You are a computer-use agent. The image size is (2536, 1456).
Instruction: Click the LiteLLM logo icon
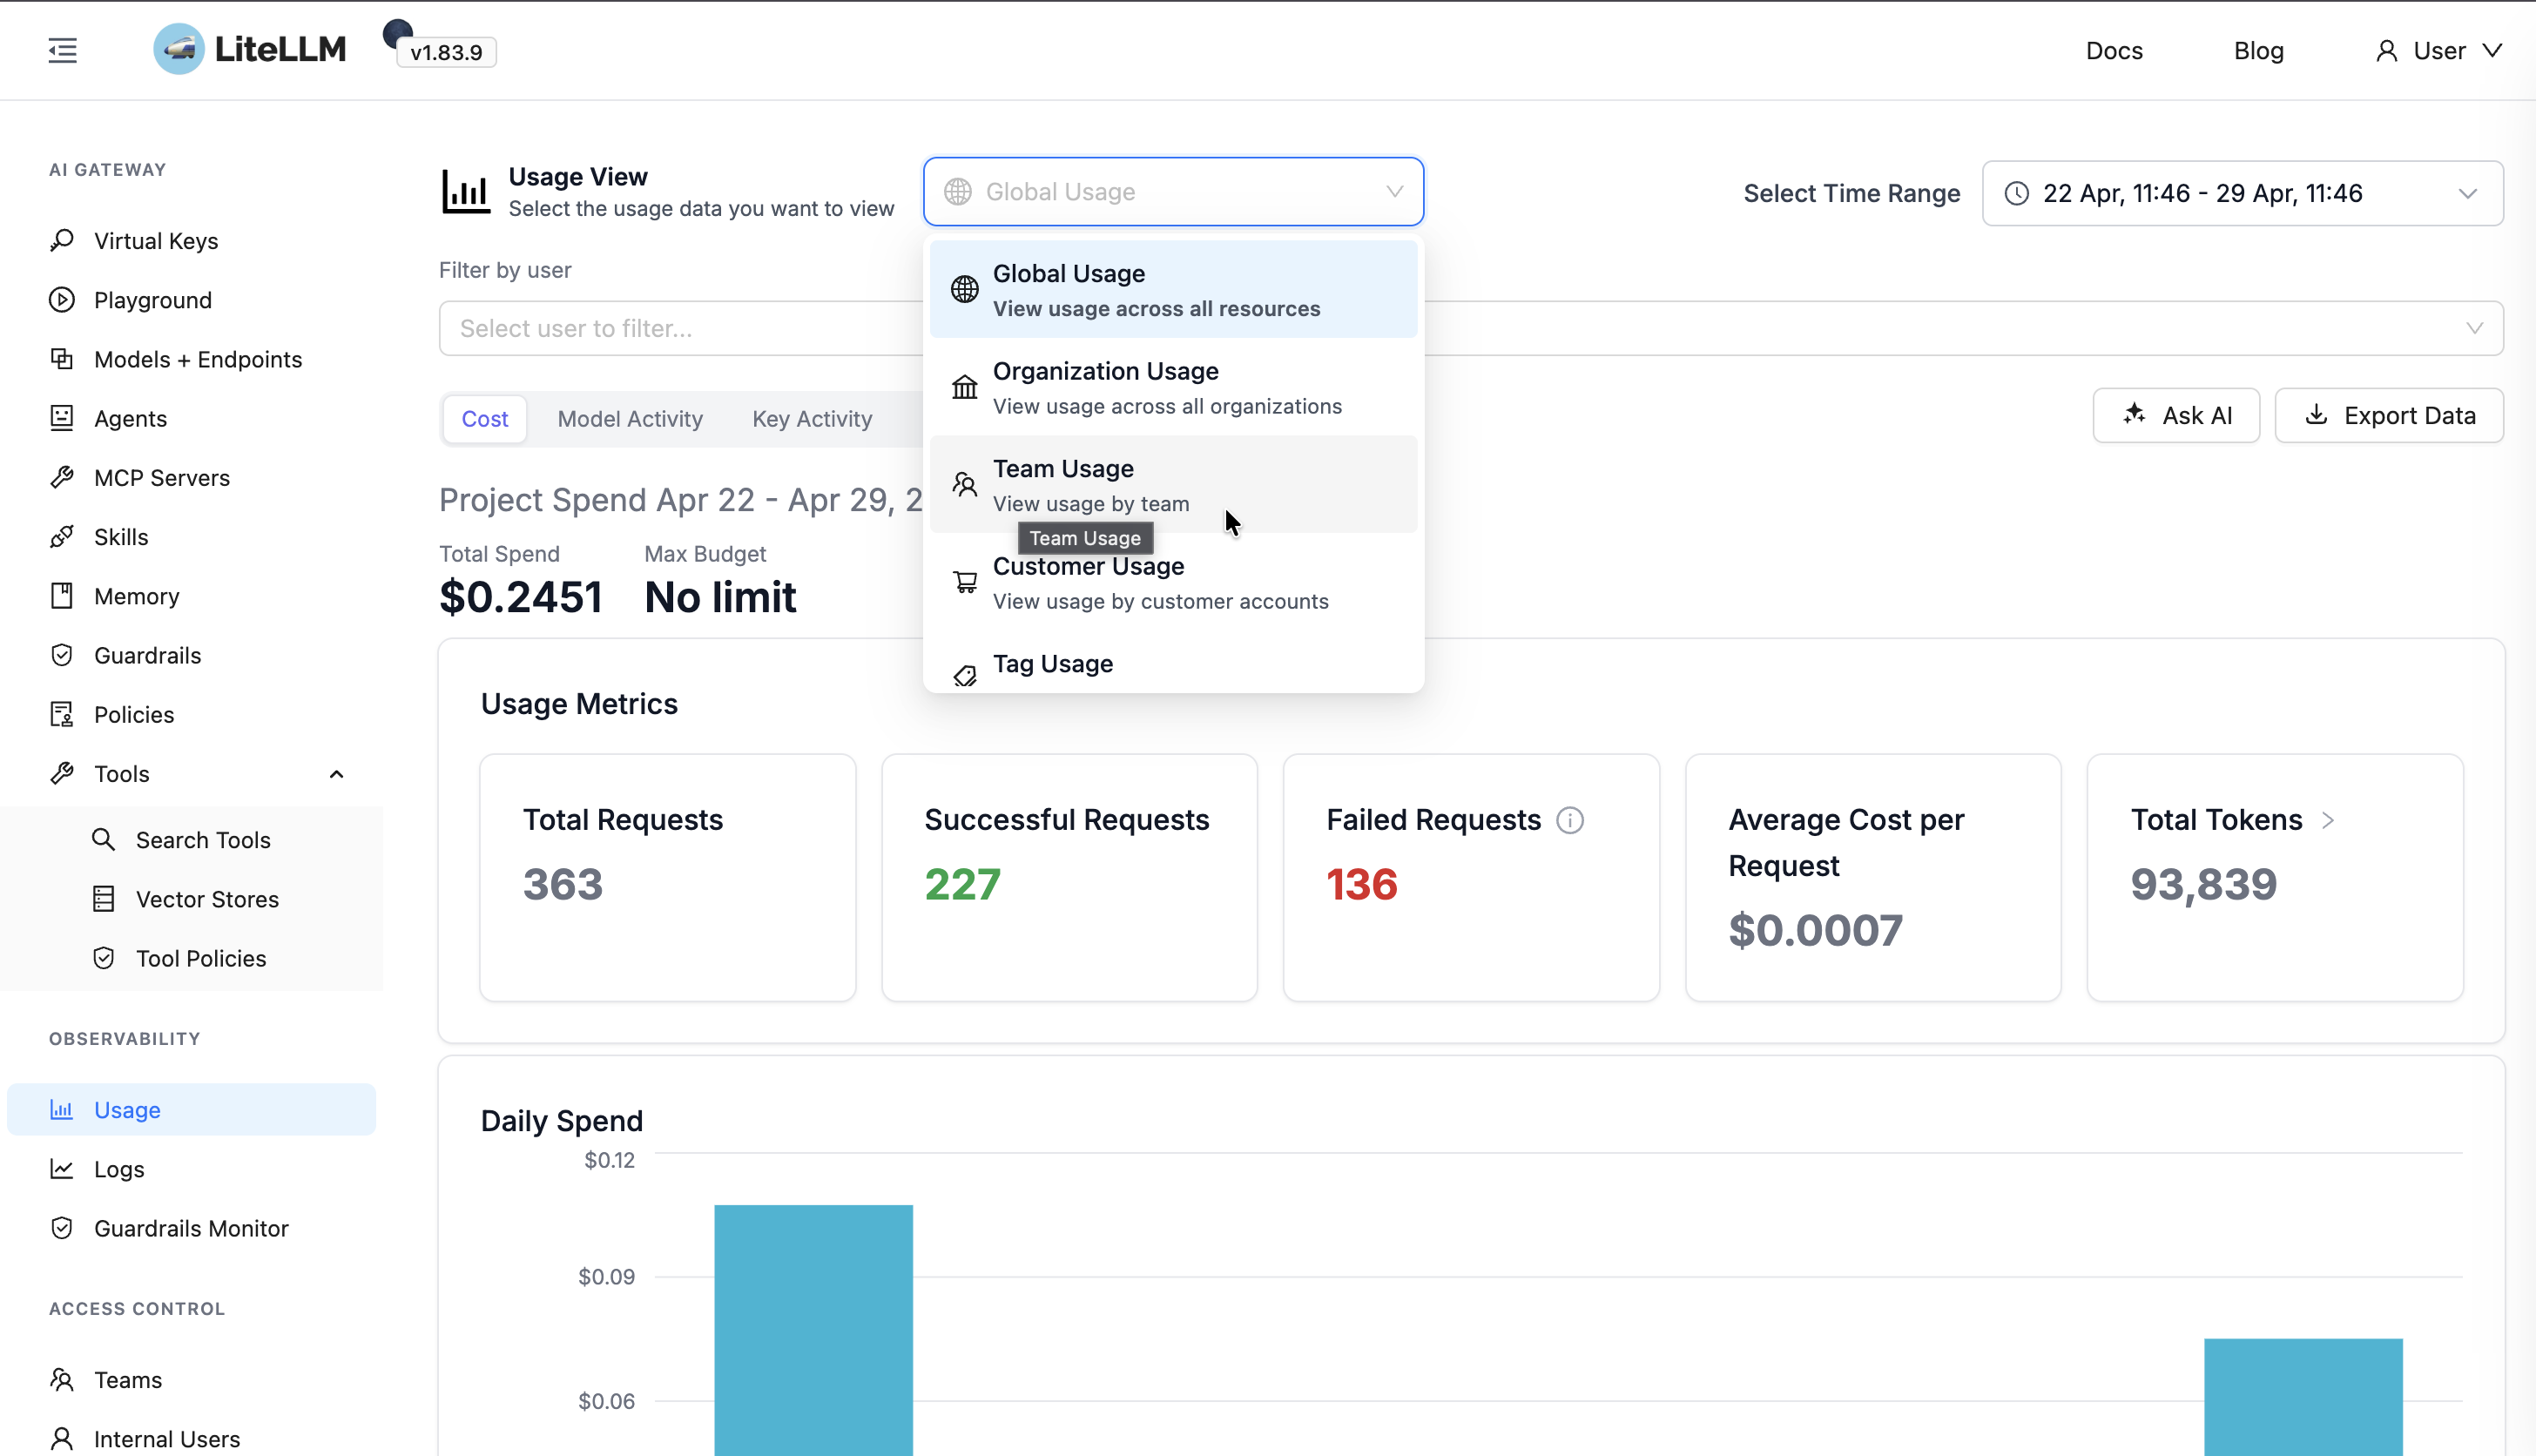pyautogui.click(x=179, y=49)
